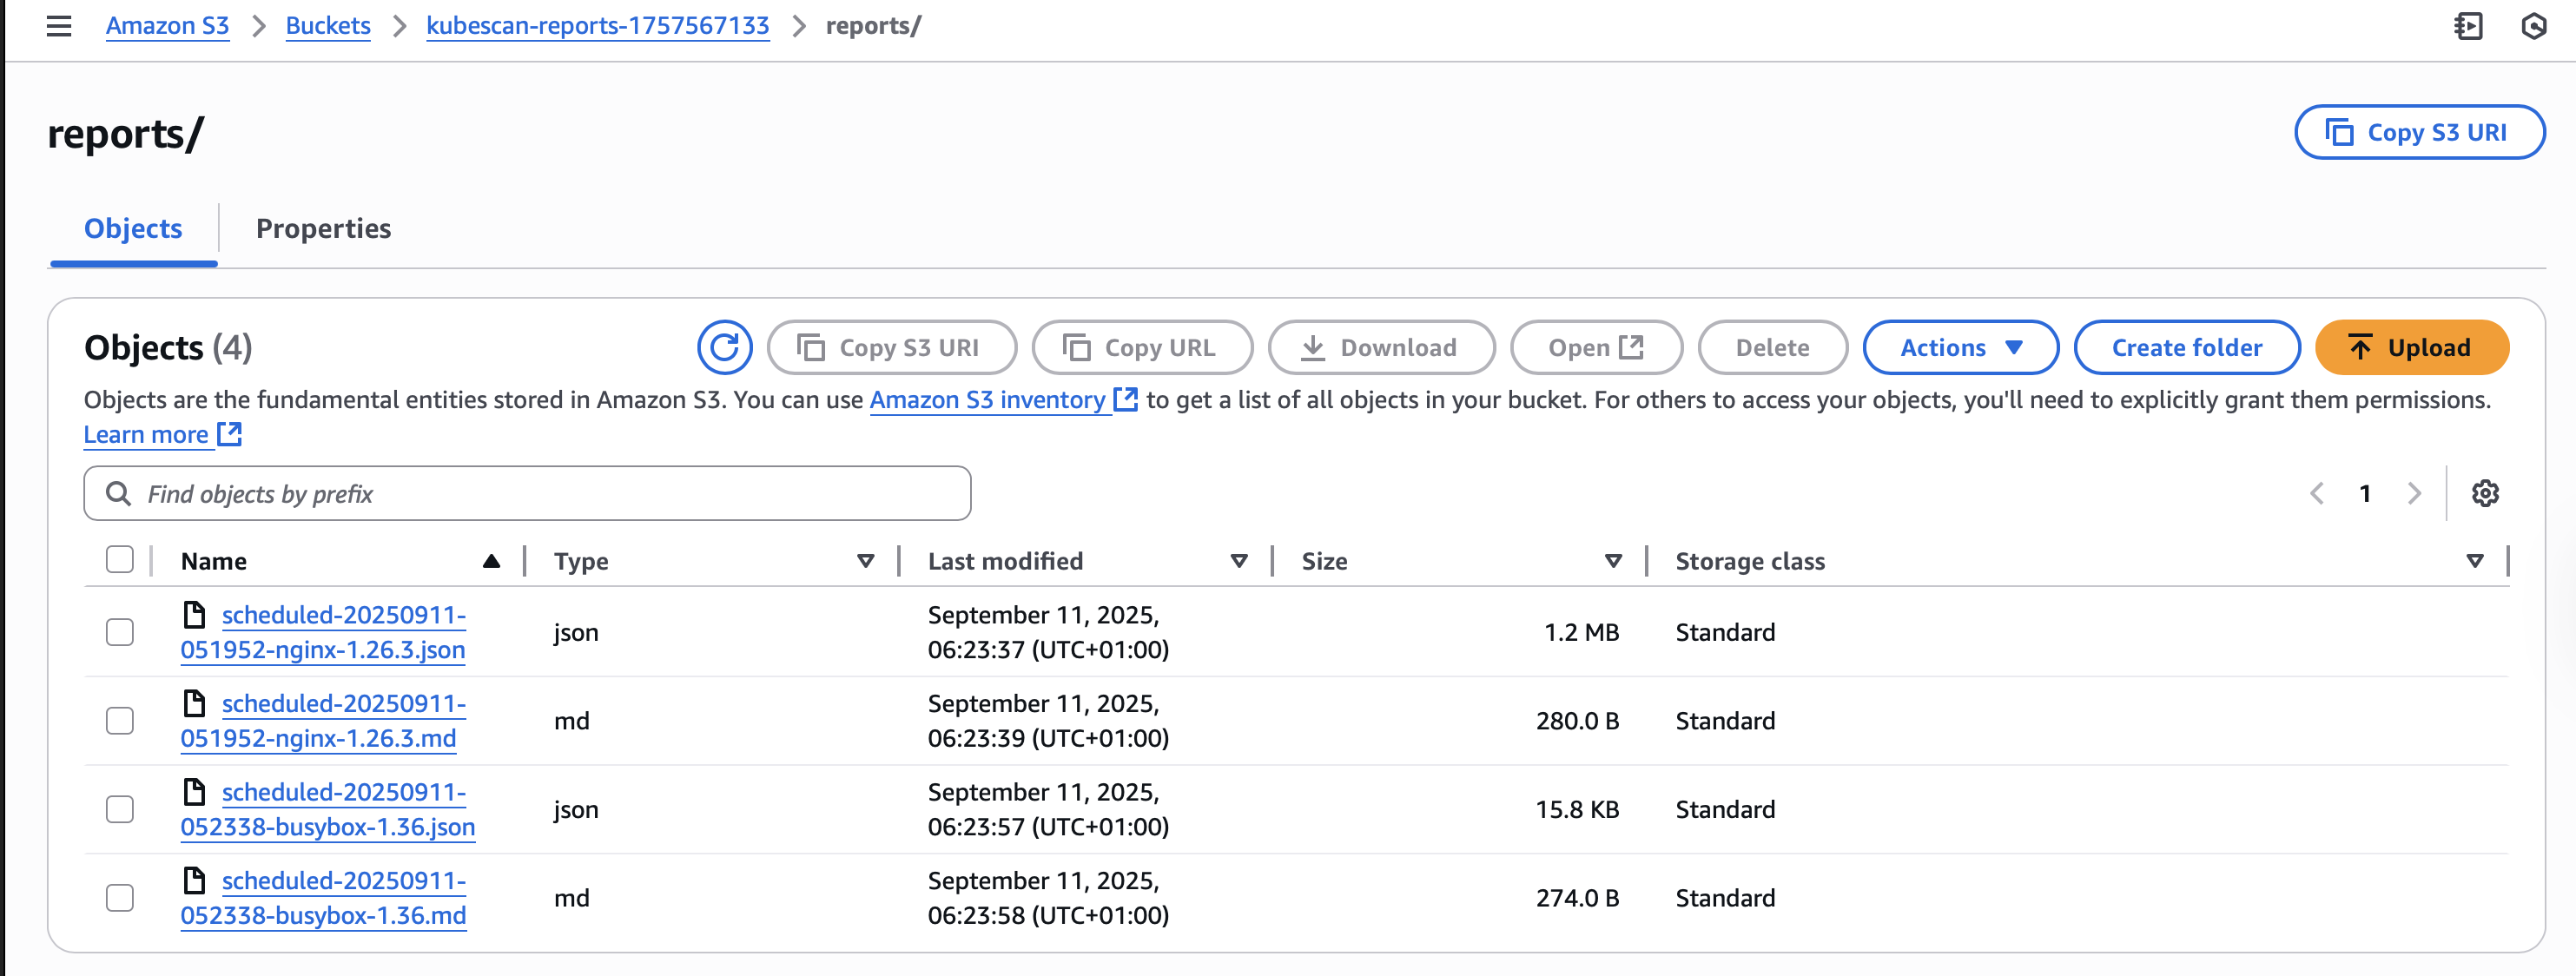Viewport: 2576px width, 976px height.
Task: Click the Create folder button
Action: pos(2186,347)
